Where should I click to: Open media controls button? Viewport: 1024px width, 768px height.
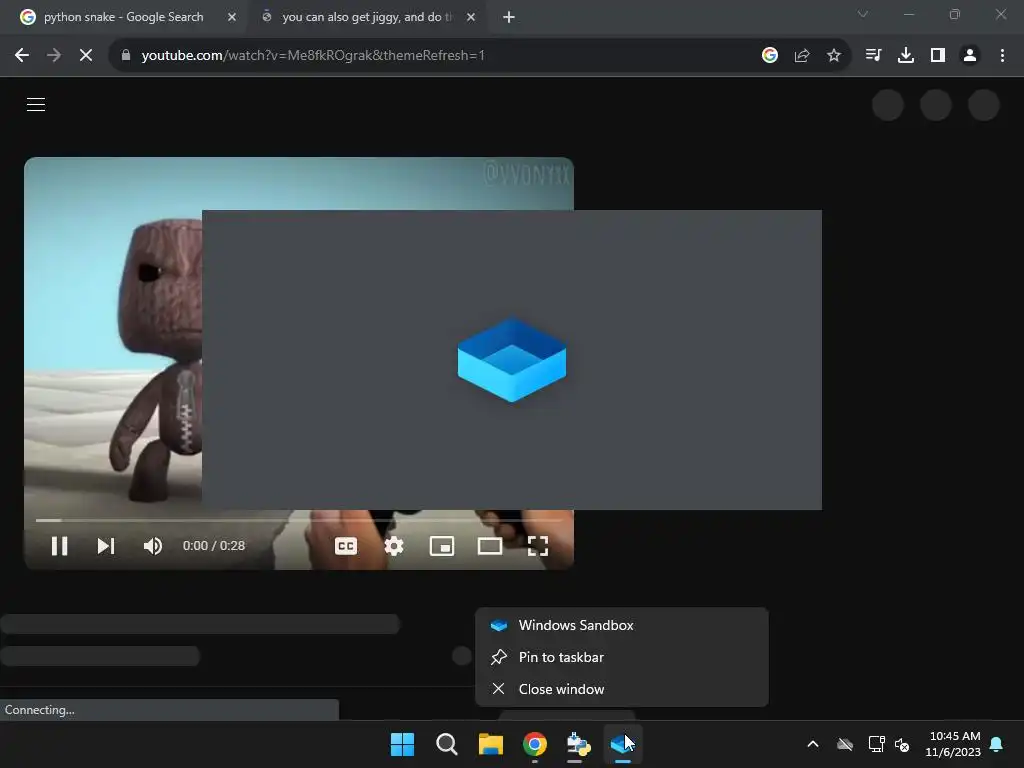[x=873, y=56]
